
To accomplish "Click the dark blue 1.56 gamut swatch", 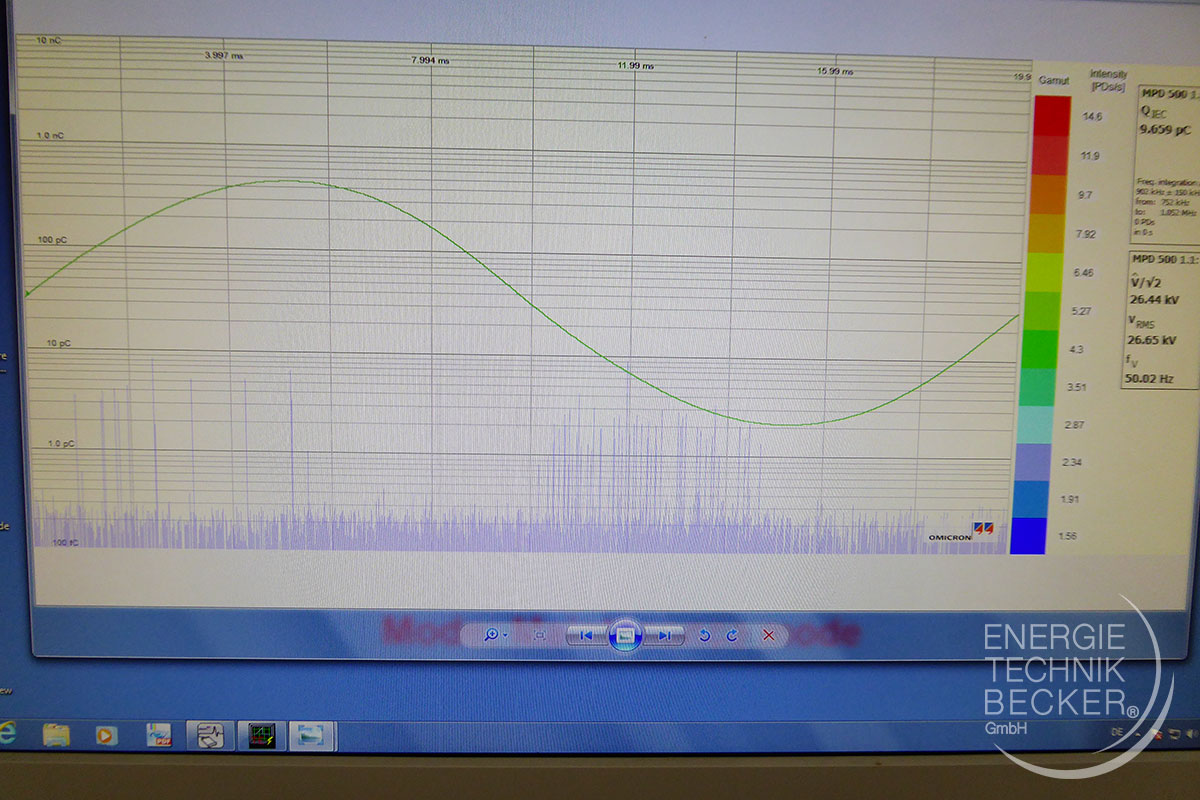I will click(1028, 536).
